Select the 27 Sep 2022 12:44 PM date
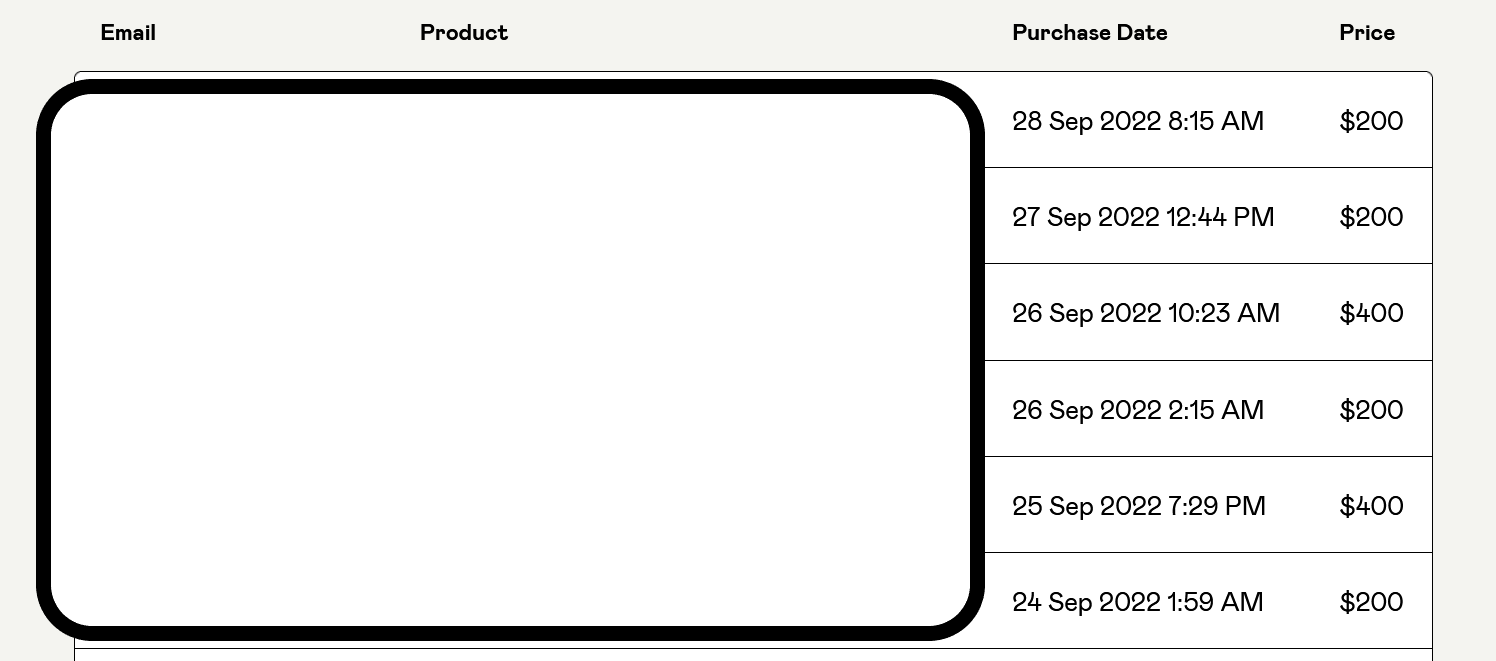Screen dimensions: 1496x661 pos(1143,217)
